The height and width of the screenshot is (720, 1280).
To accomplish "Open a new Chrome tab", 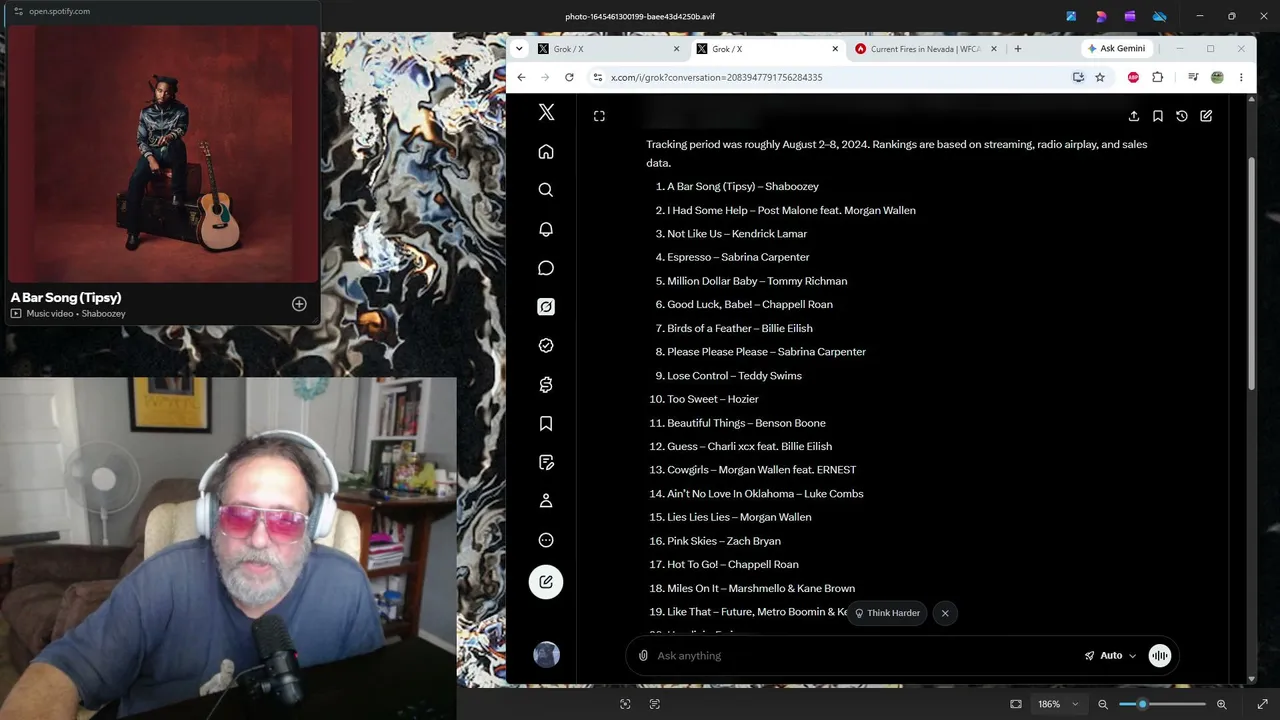I will (x=1018, y=49).
